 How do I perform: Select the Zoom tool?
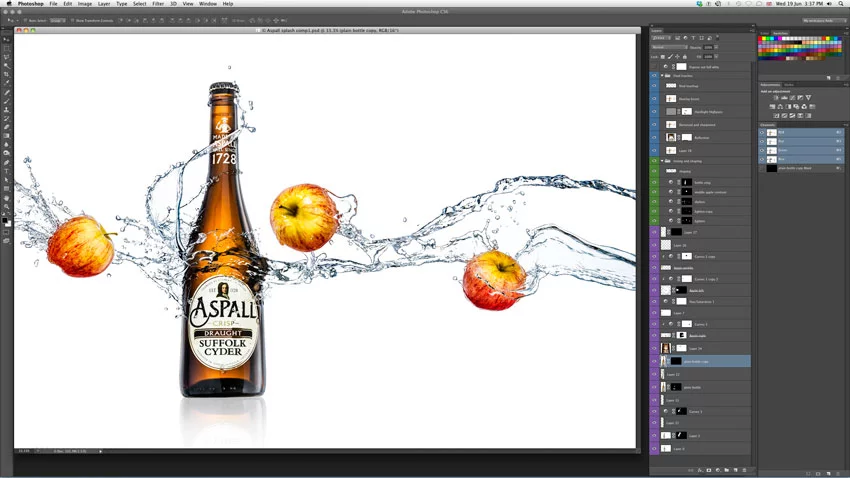[x=6, y=206]
